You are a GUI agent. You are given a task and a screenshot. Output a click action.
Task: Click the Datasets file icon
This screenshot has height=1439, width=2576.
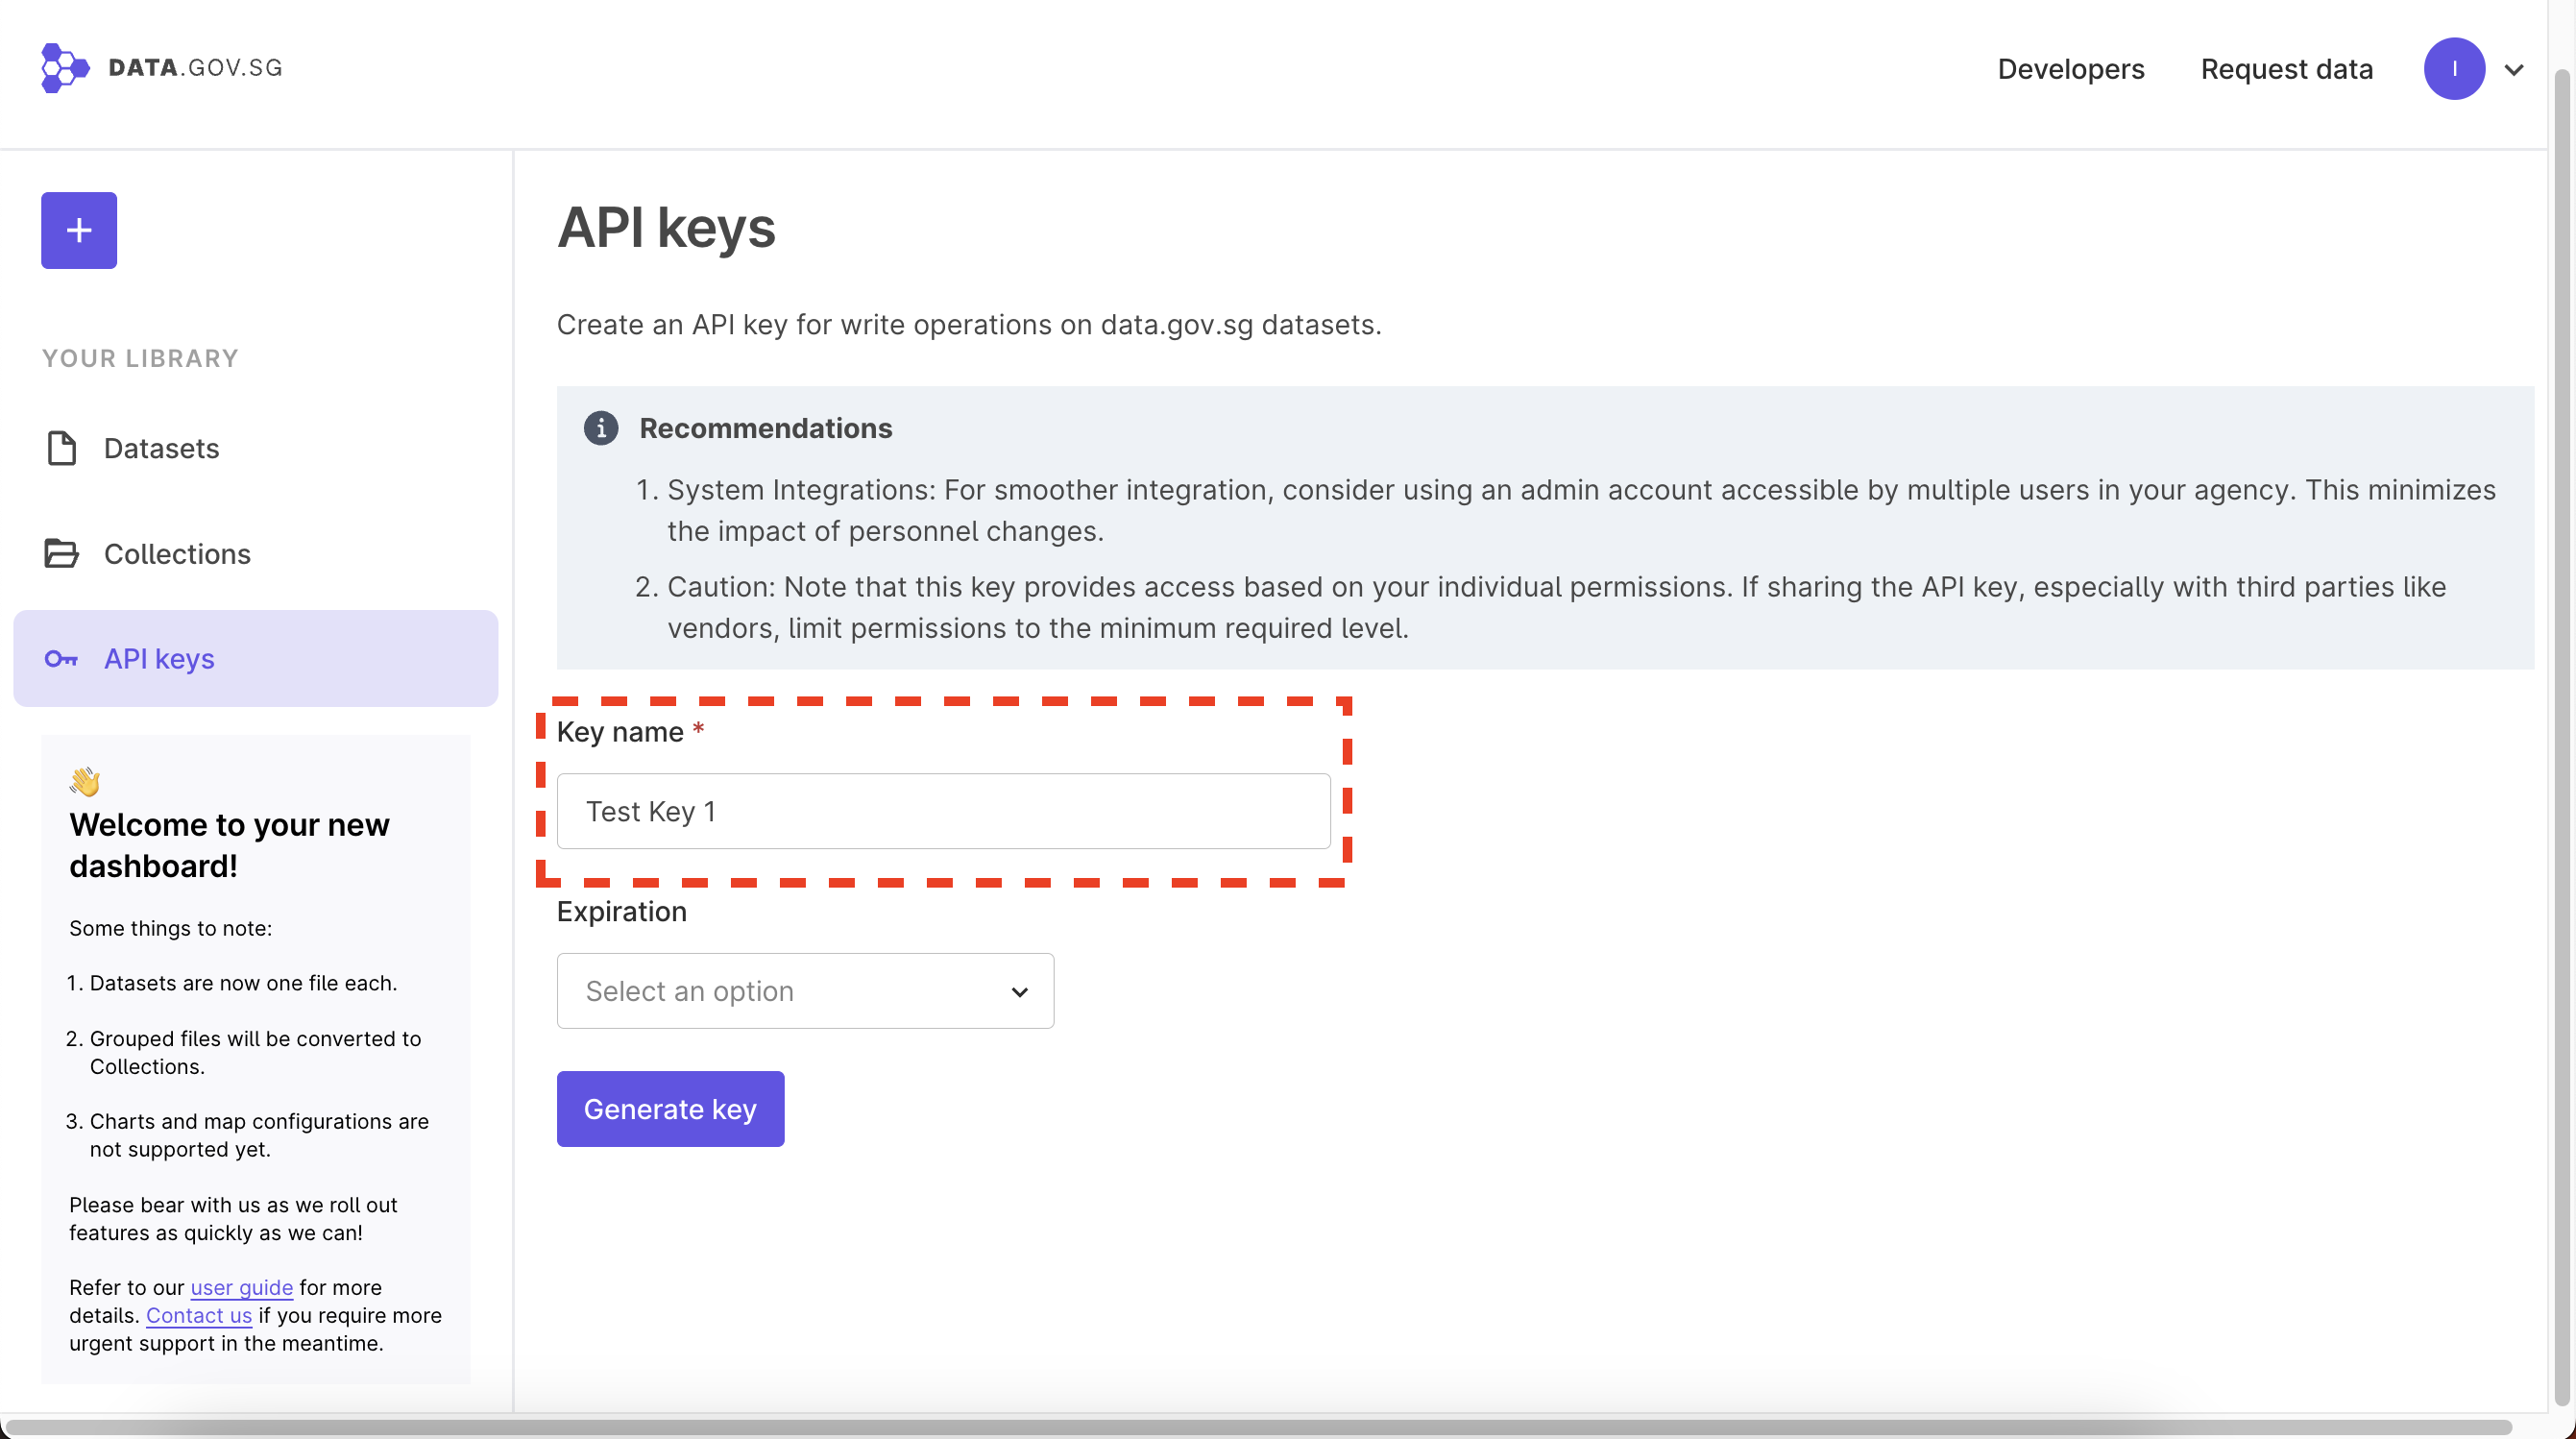click(62, 449)
